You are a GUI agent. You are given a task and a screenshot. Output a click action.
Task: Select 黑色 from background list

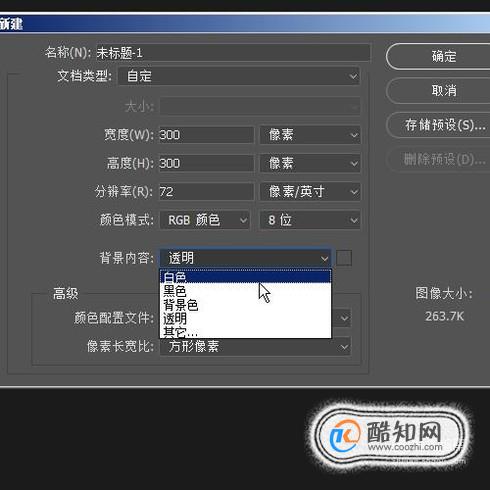(x=246, y=291)
